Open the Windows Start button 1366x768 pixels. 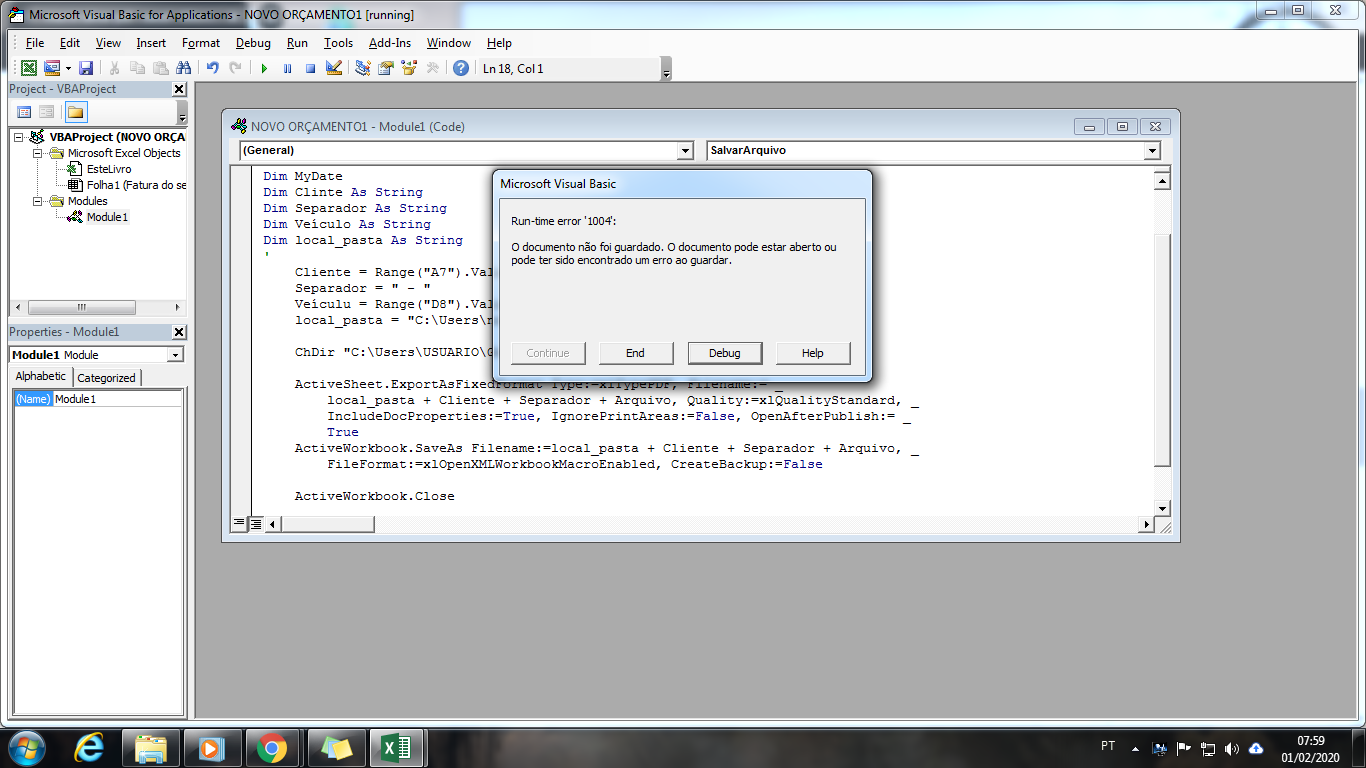click(x=27, y=748)
